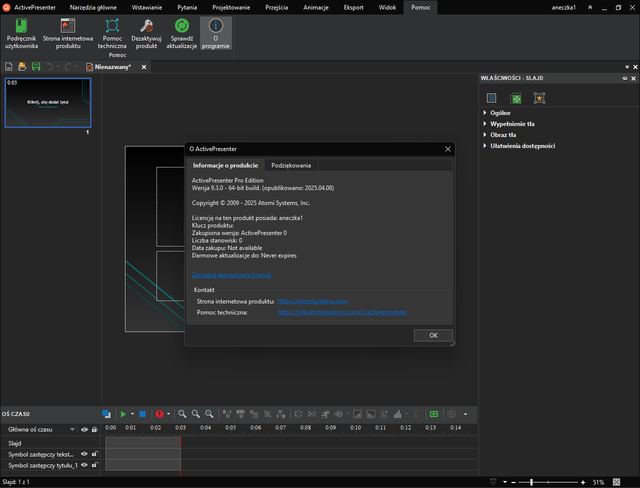Open the Projektowanie ribbon tab
This screenshot has height=488, width=640.
point(231,7)
